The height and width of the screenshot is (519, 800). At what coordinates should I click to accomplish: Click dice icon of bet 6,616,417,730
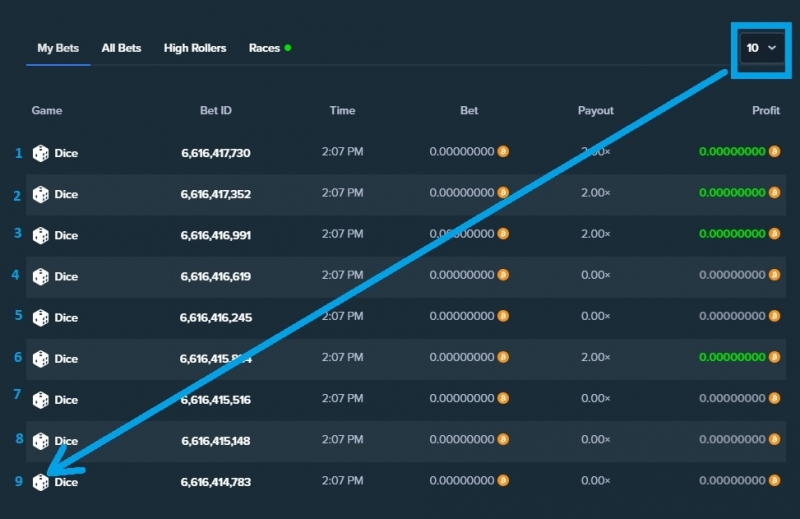(x=40, y=153)
